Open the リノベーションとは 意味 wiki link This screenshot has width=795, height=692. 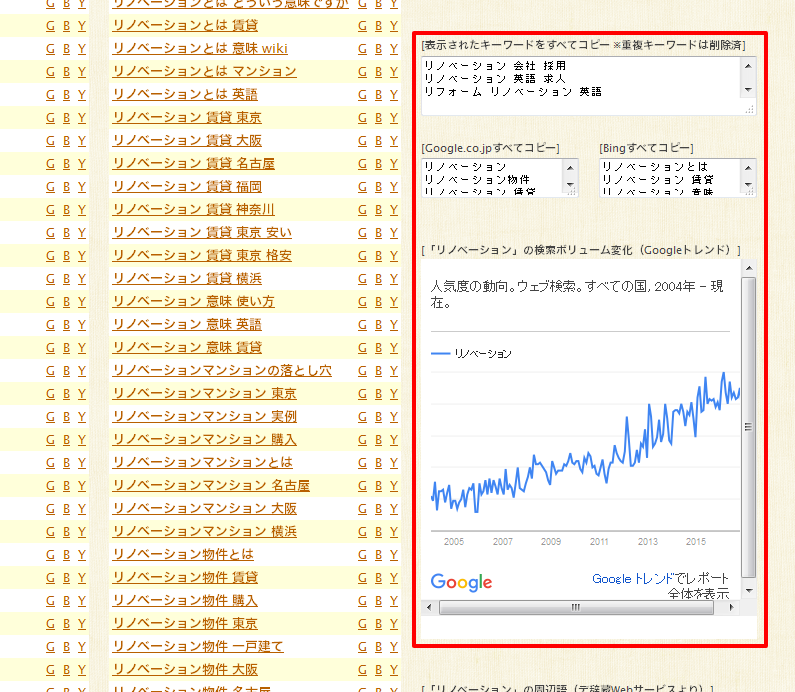[x=200, y=49]
